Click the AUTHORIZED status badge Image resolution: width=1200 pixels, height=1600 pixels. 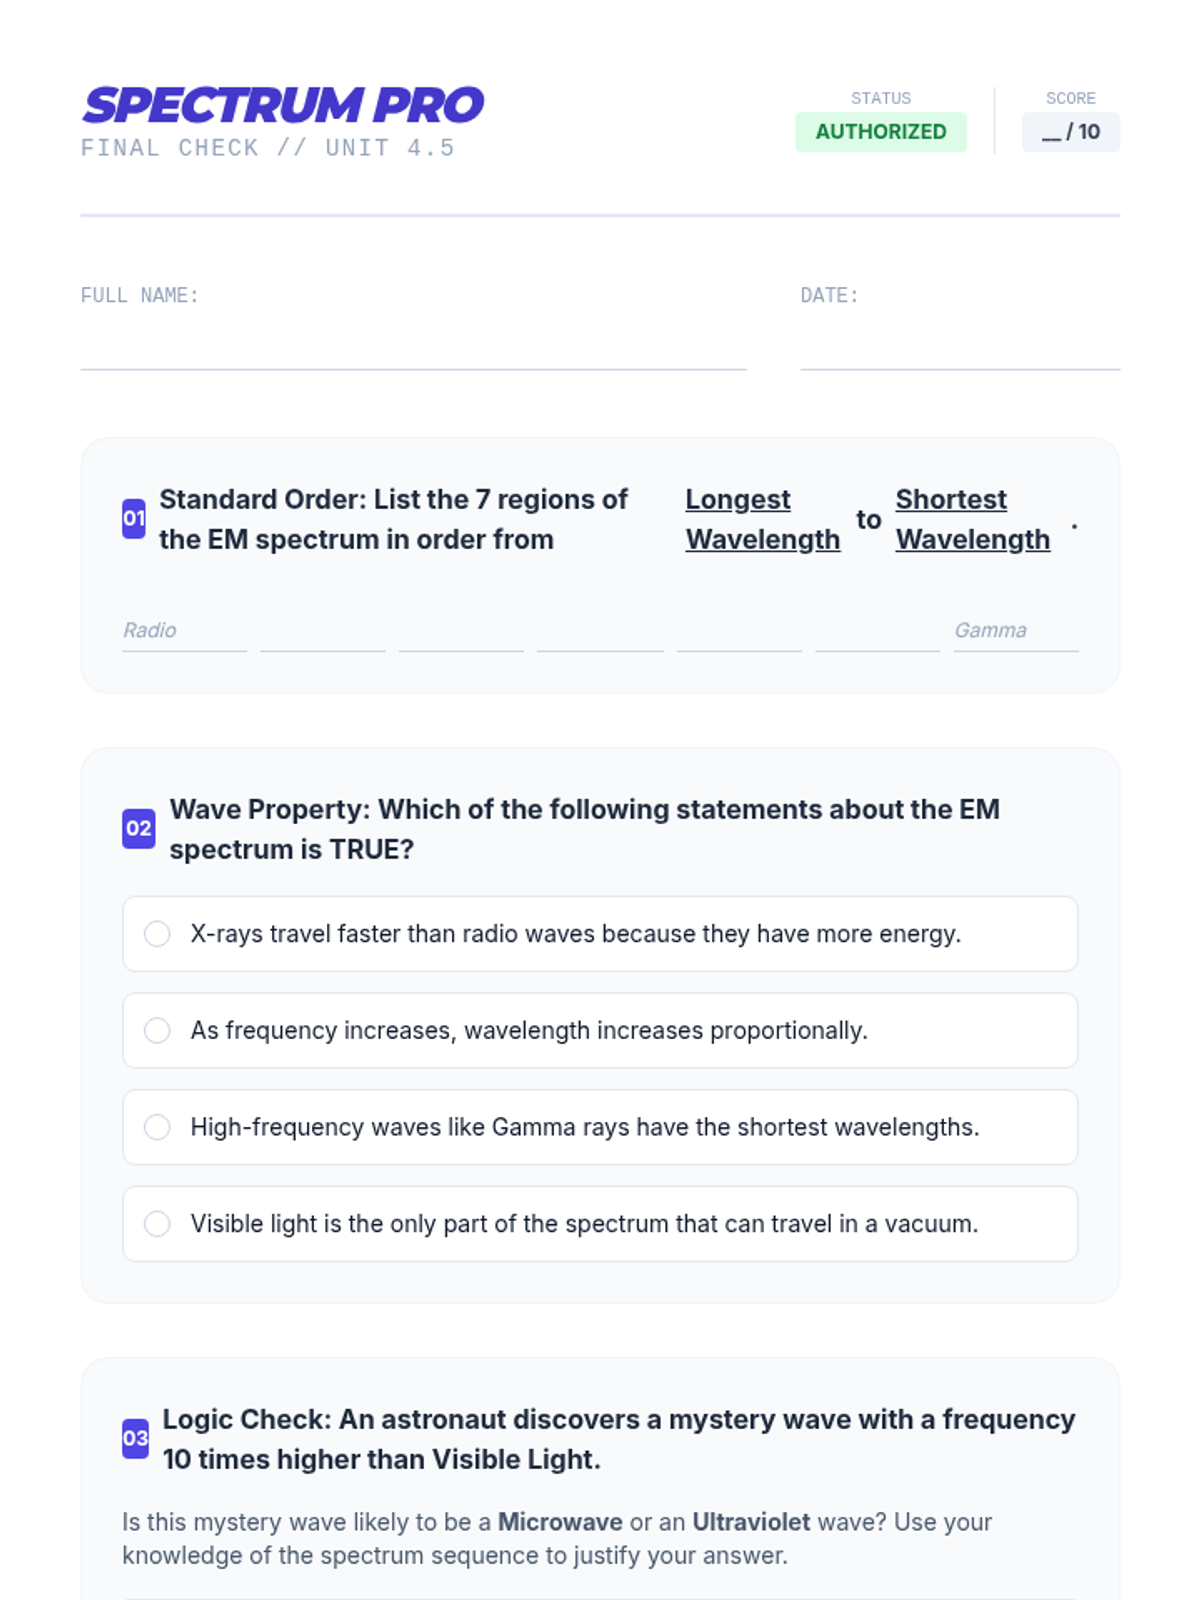click(x=881, y=132)
